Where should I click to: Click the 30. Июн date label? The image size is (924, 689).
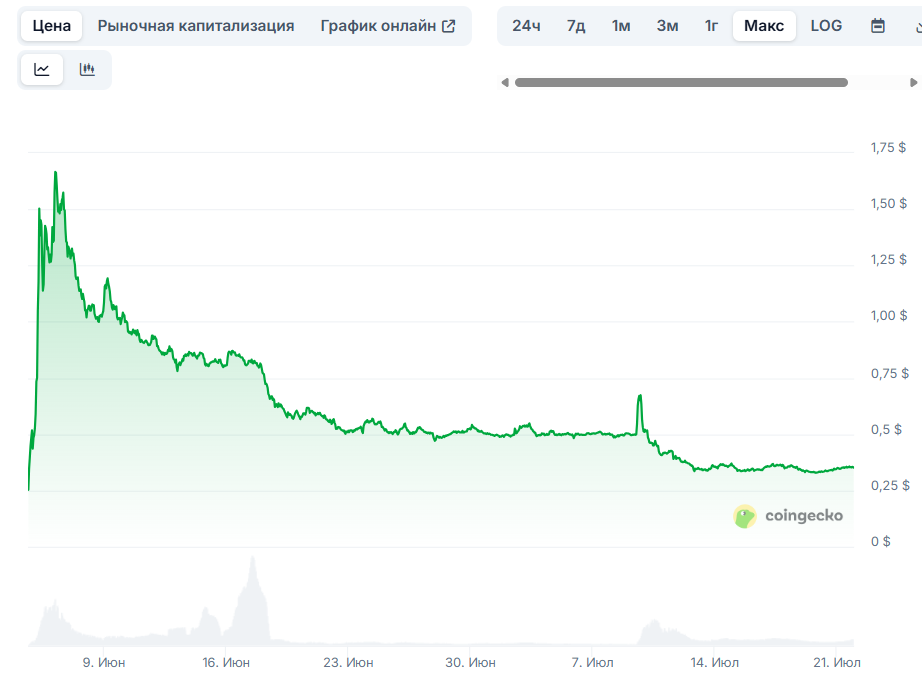[x=470, y=662]
